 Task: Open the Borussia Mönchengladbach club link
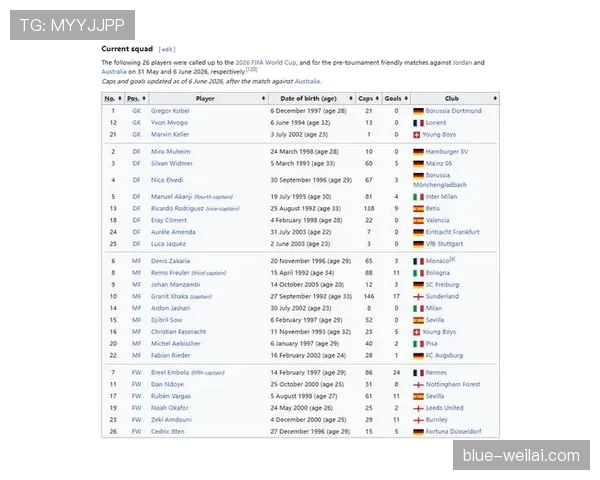[x=440, y=180]
